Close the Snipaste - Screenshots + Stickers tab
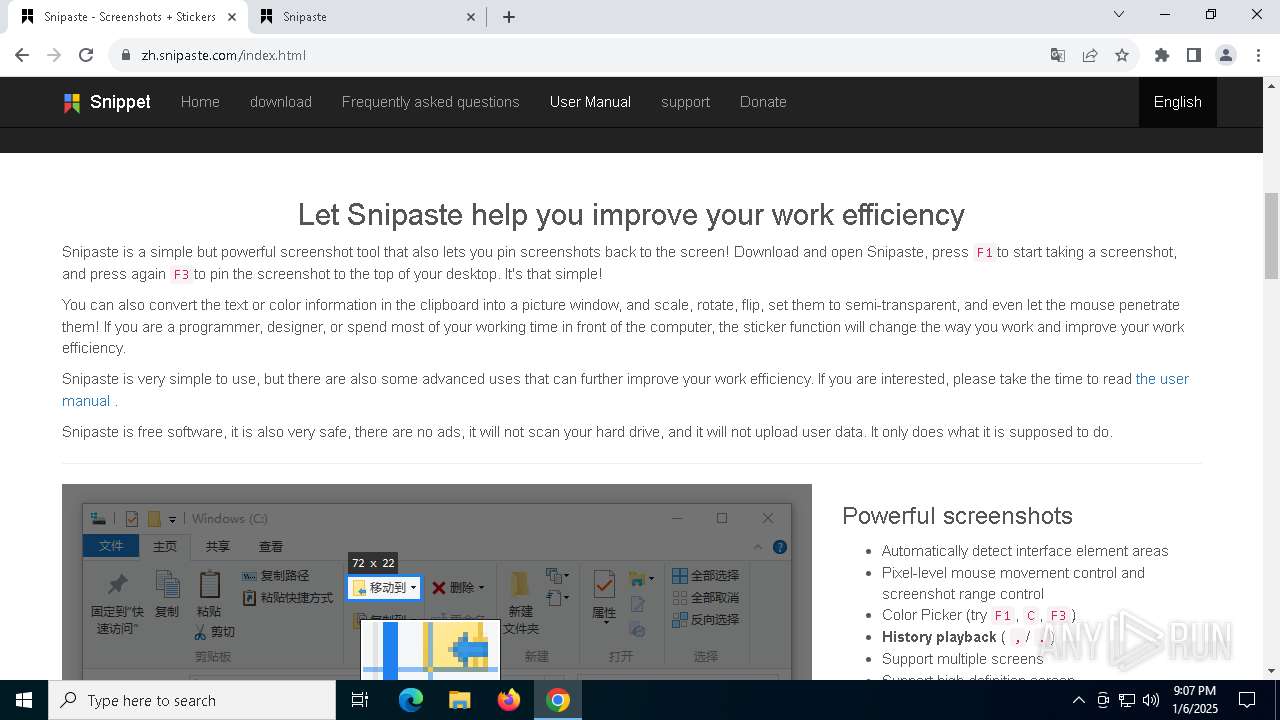The height and width of the screenshot is (720, 1280). pyautogui.click(x=233, y=17)
